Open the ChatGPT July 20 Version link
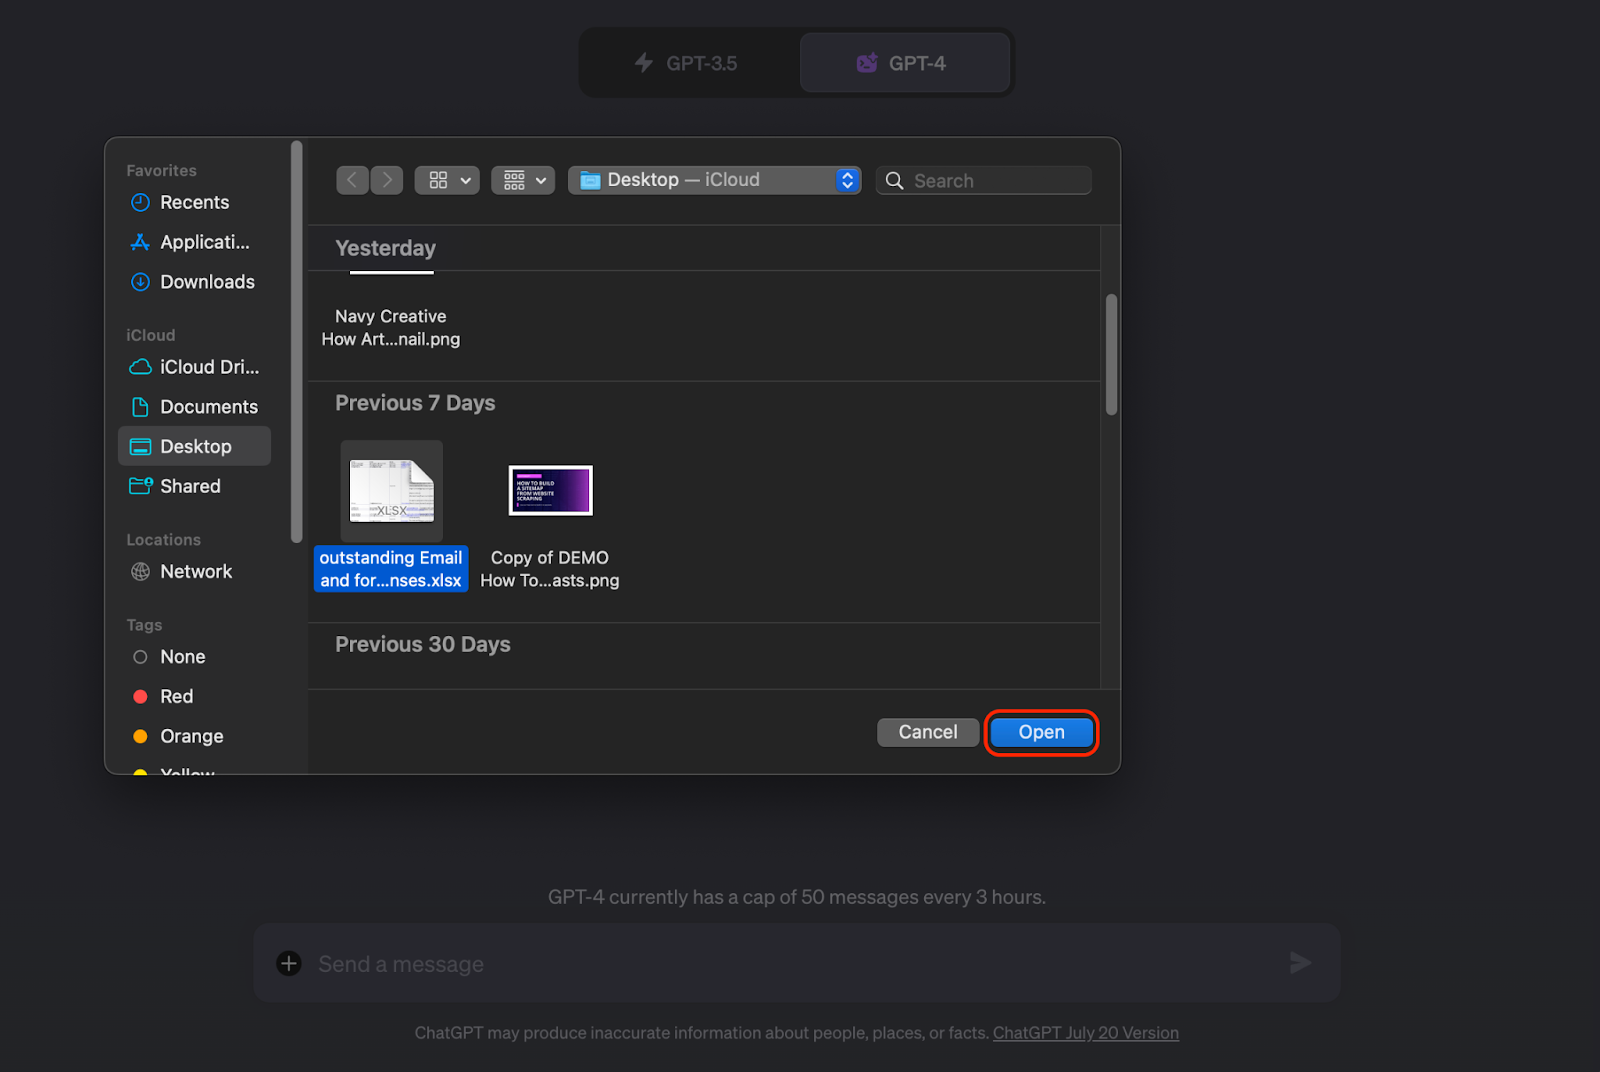Viewport: 1600px width, 1072px height. [x=1085, y=1033]
